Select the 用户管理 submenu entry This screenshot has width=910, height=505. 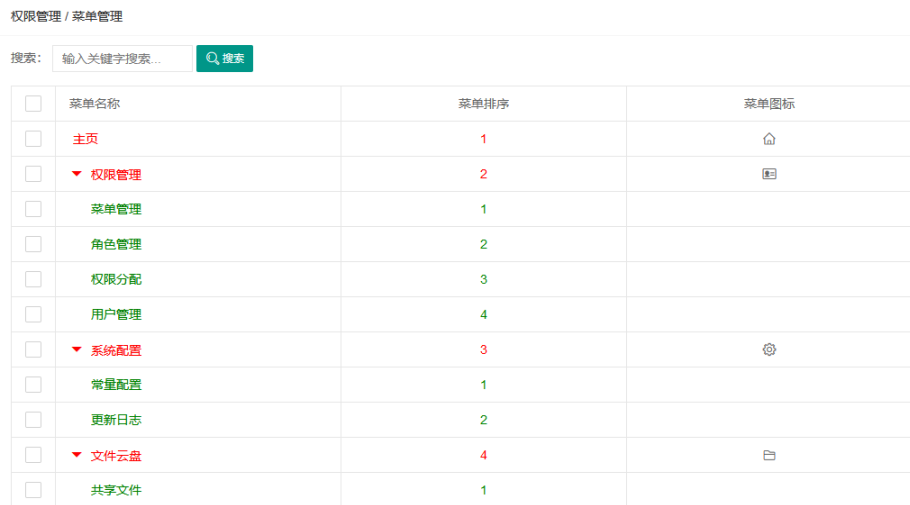(x=116, y=315)
